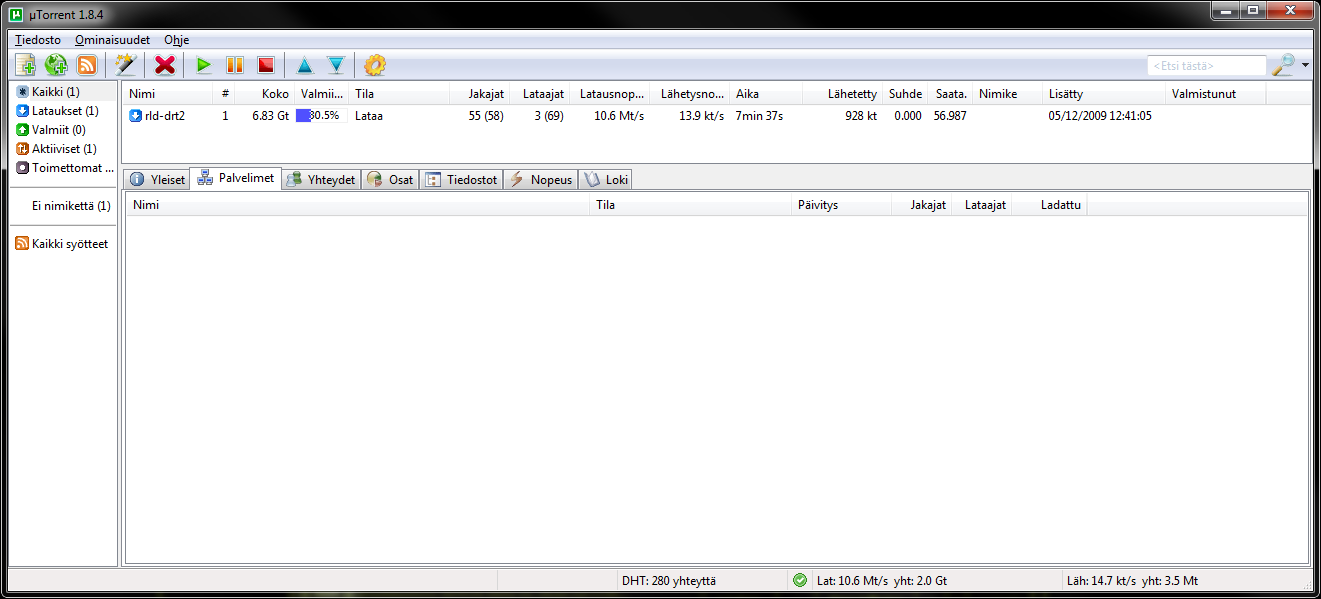Image resolution: width=1321 pixels, height=599 pixels.
Task: Select Lataukset category in sidebar
Action: 64,111
